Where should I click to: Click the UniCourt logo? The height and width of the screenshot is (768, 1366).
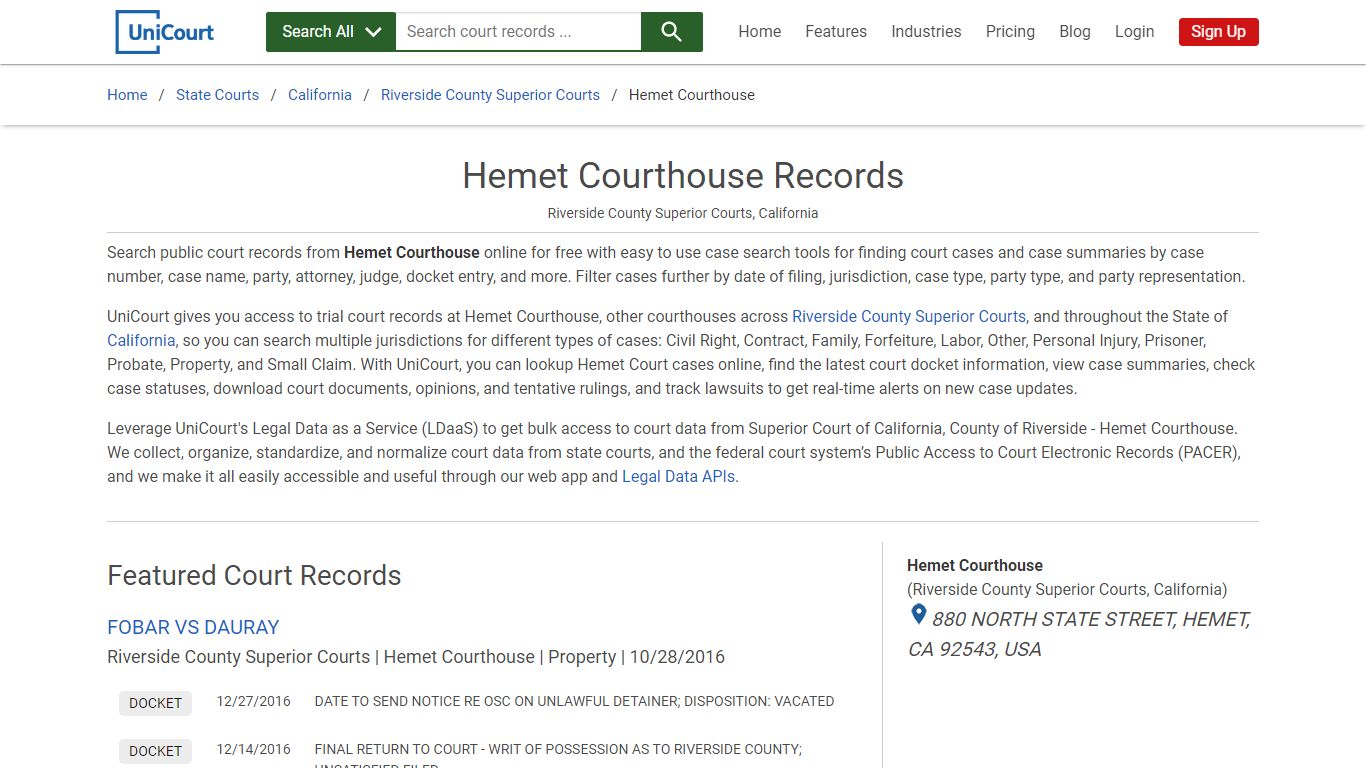tap(165, 32)
